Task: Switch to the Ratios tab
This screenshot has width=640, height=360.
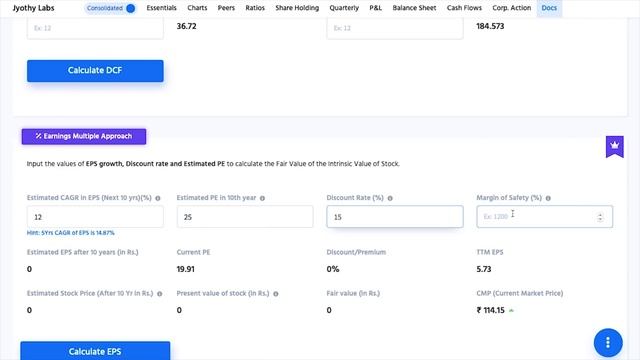Action: pos(255,8)
